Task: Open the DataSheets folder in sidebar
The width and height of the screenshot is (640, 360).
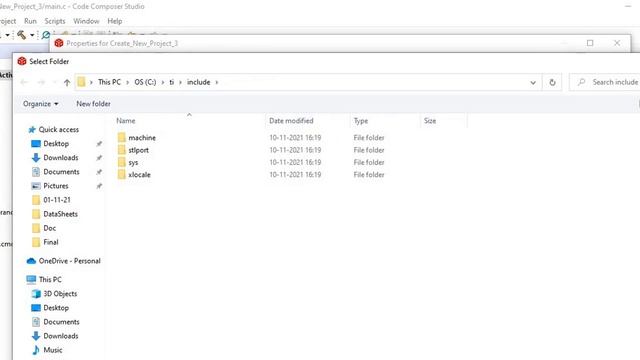Action: [60, 214]
